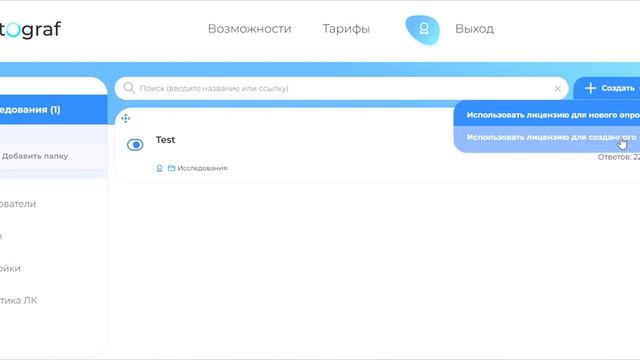This screenshot has height=360, width=640.
Task: Open the Исследования (1) sidebar tab
Action: 53,109
